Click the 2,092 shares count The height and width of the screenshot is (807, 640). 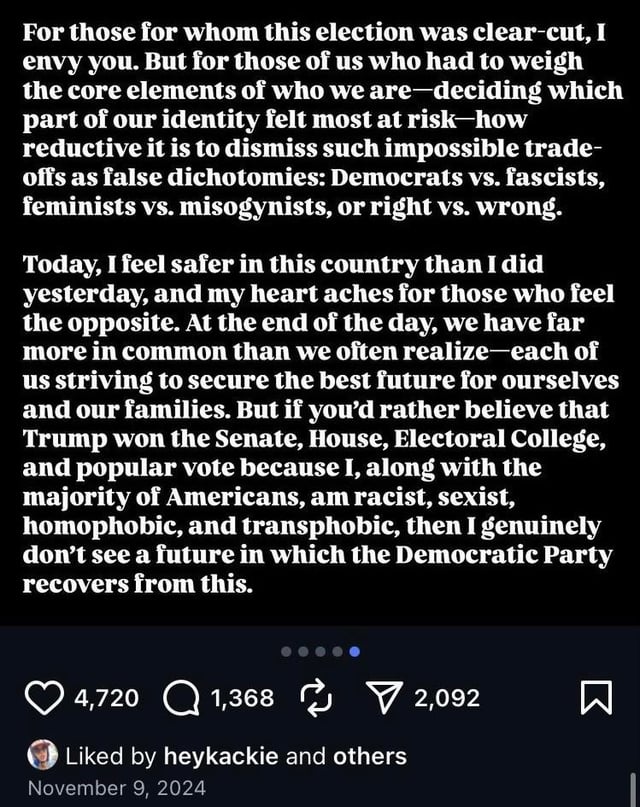(x=449, y=698)
